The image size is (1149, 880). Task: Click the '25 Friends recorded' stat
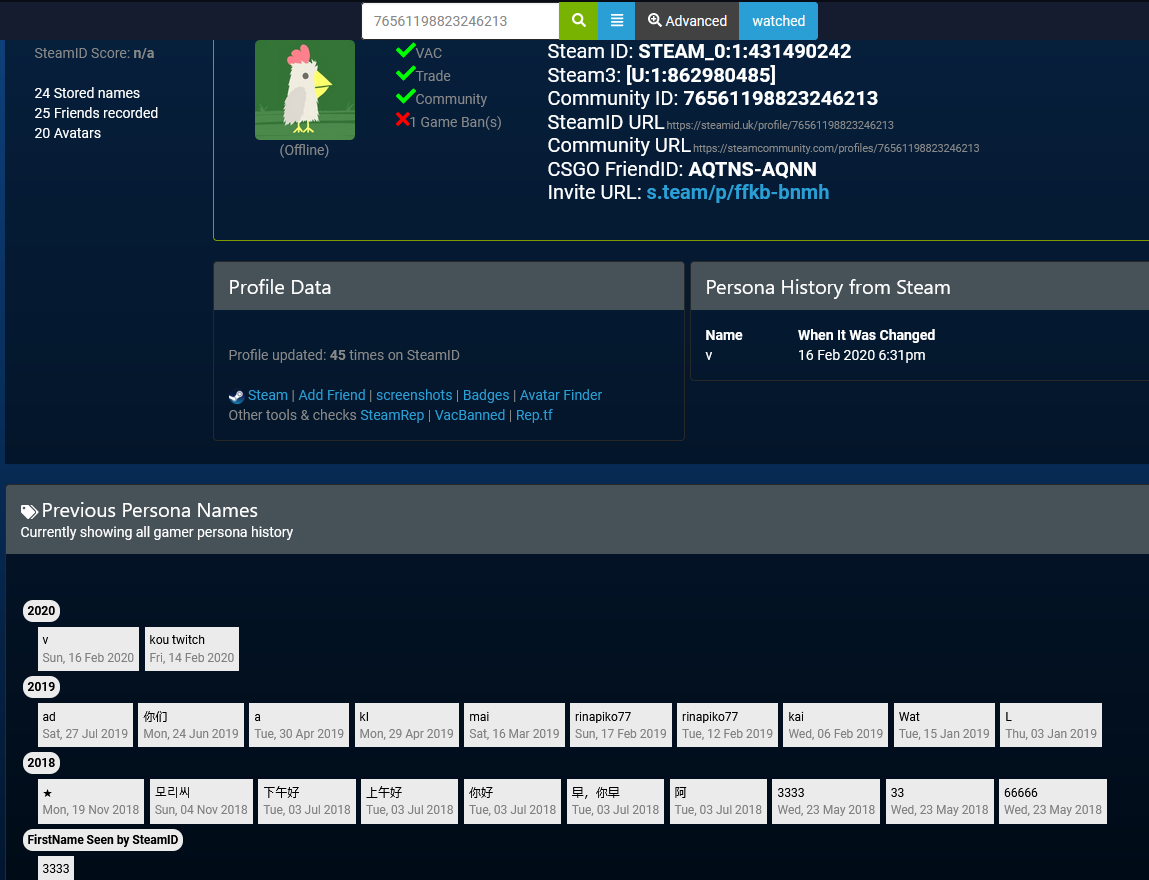(96, 113)
